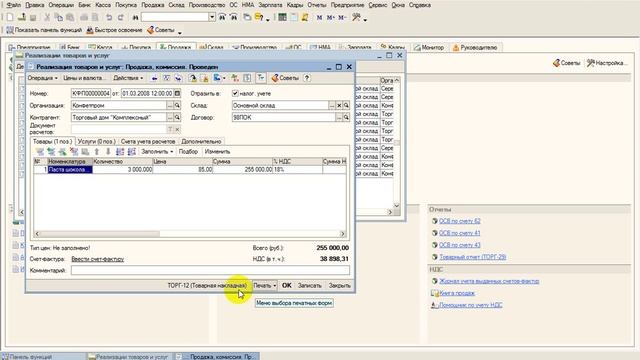Click the horizontal scrollbar of goods table
This screenshot has width=640, height=360.
pyautogui.click(x=190, y=234)
